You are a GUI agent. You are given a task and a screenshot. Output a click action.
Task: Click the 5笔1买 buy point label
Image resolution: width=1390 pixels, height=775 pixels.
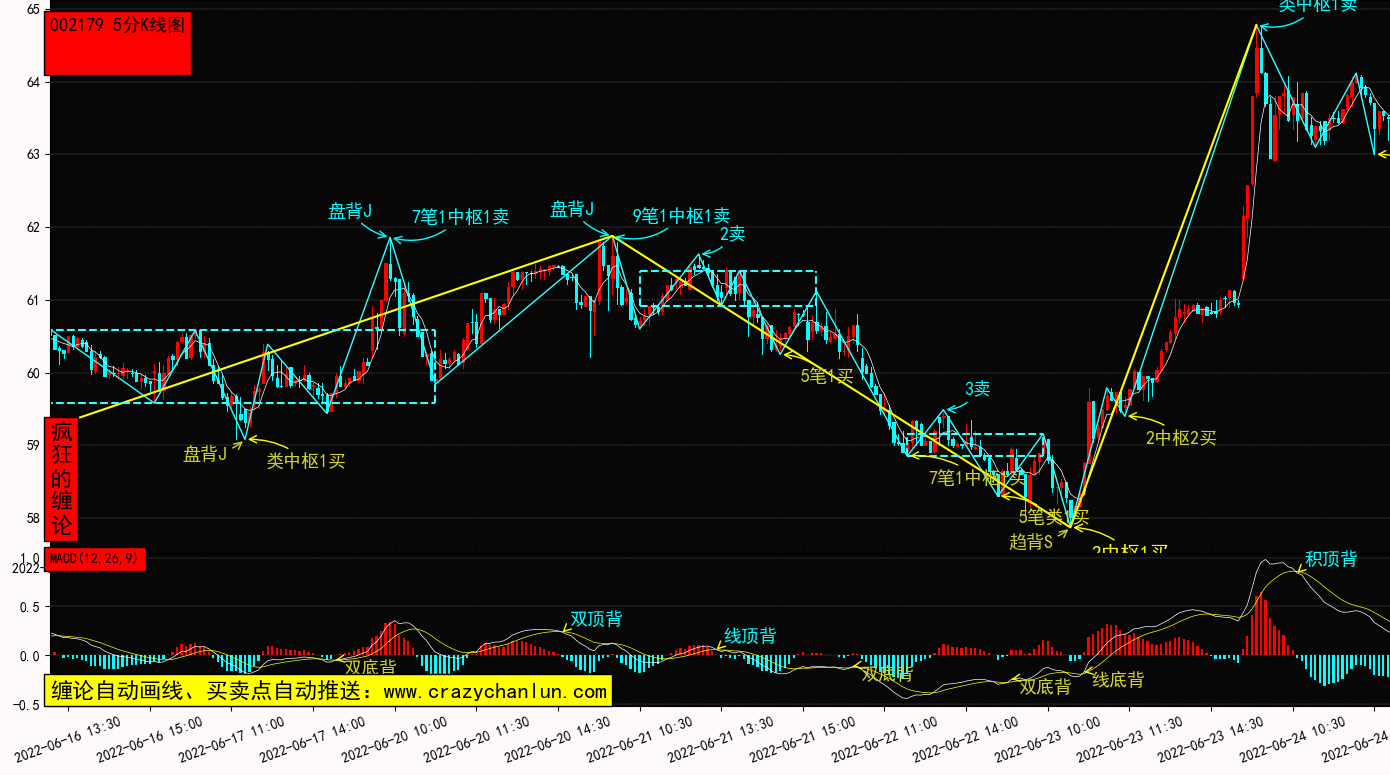point(827,376)
